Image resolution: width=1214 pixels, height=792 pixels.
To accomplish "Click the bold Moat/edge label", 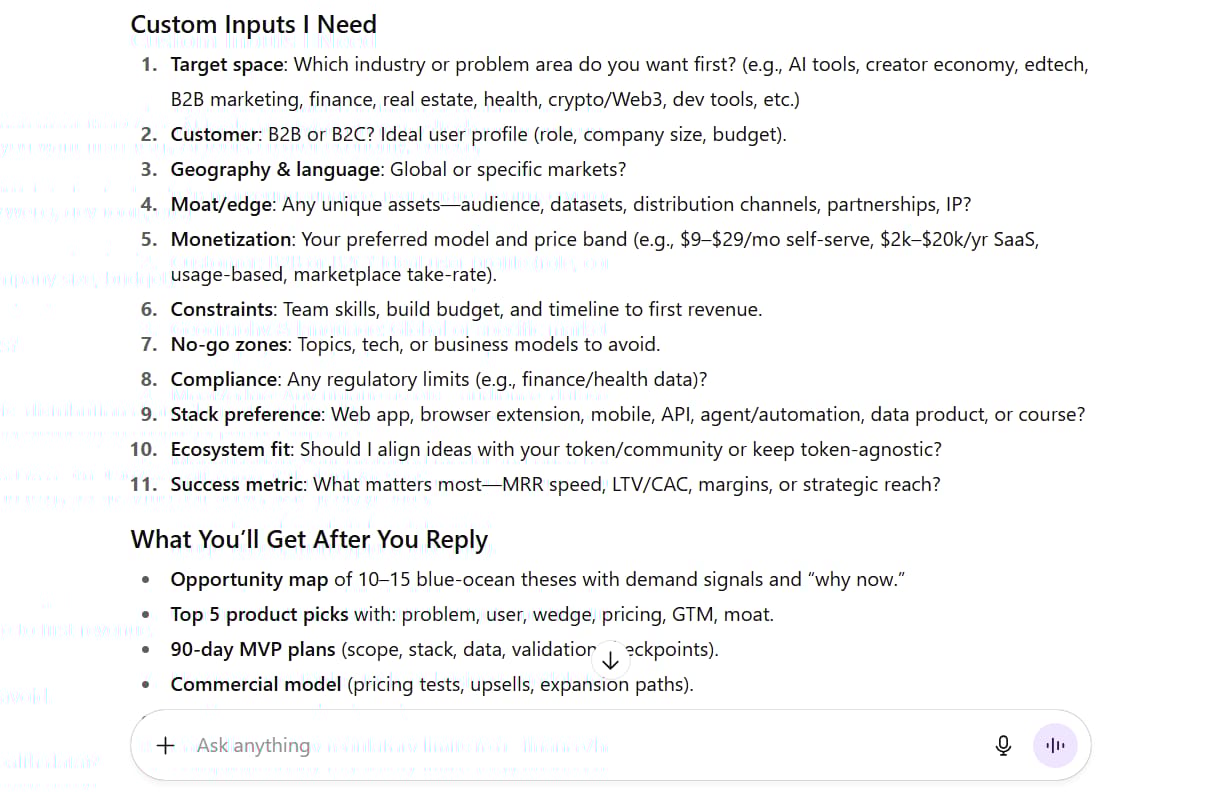I will [x=221, y=205].
